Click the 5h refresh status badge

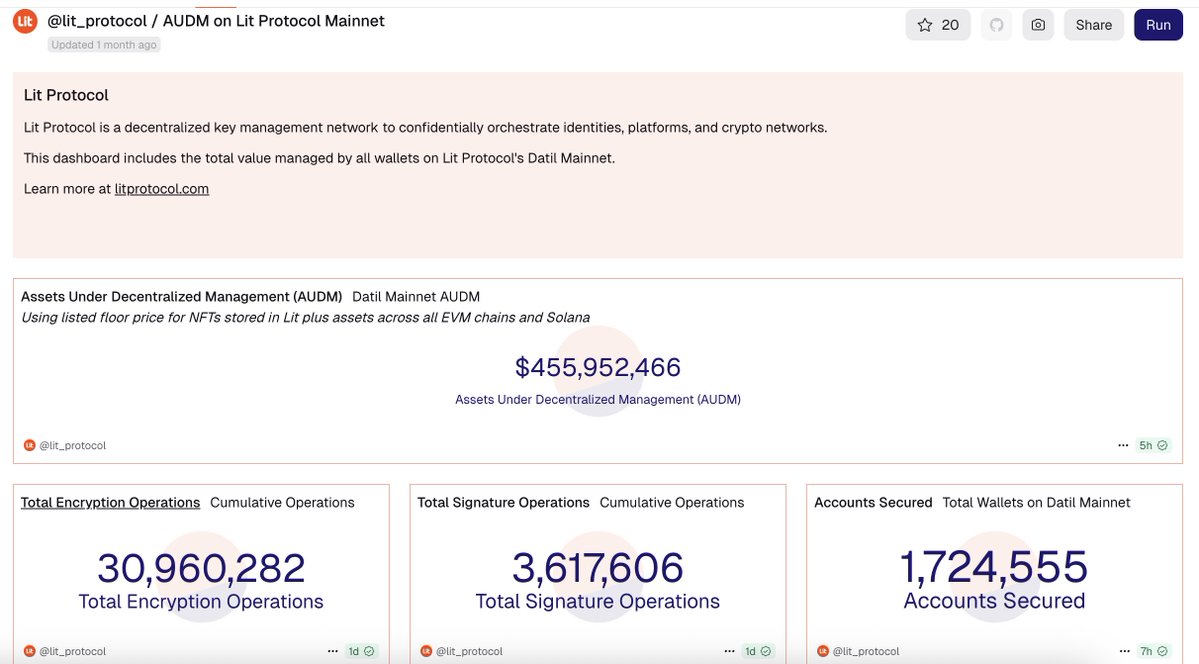pyautogui.click(x=1153, y=445)
